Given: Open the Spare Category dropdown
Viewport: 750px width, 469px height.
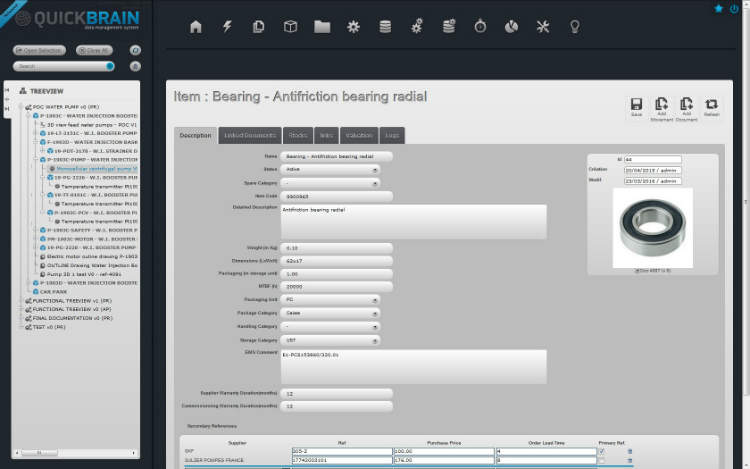Looking at the screenshot, I should coord(330,183).
